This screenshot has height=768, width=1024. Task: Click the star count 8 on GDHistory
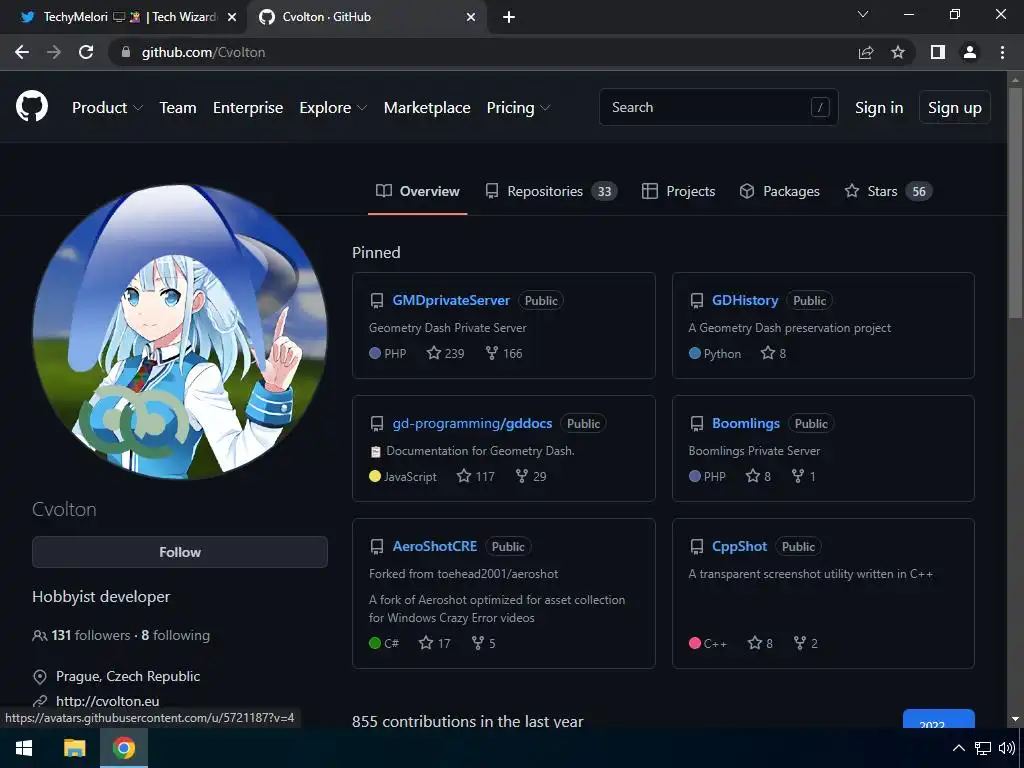pos(773,353)
